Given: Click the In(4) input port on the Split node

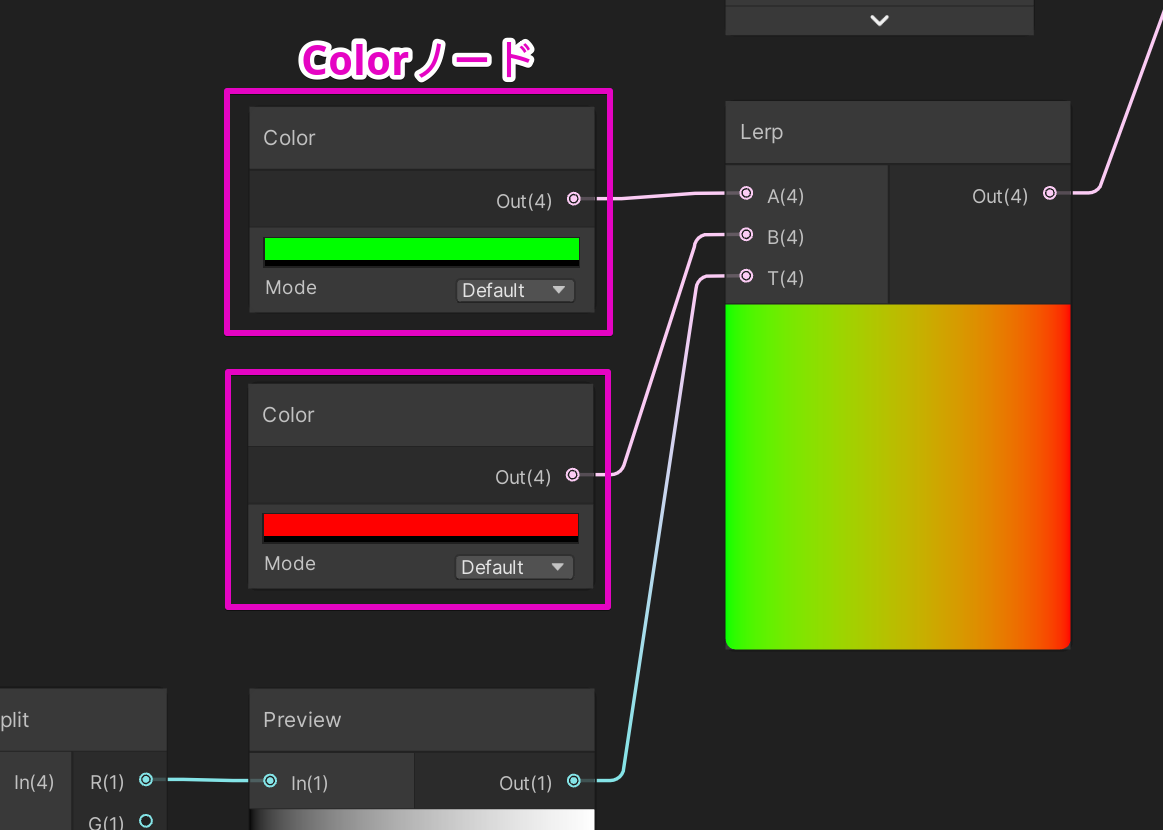Looking at the screenshot, I should tap(33, 779).
